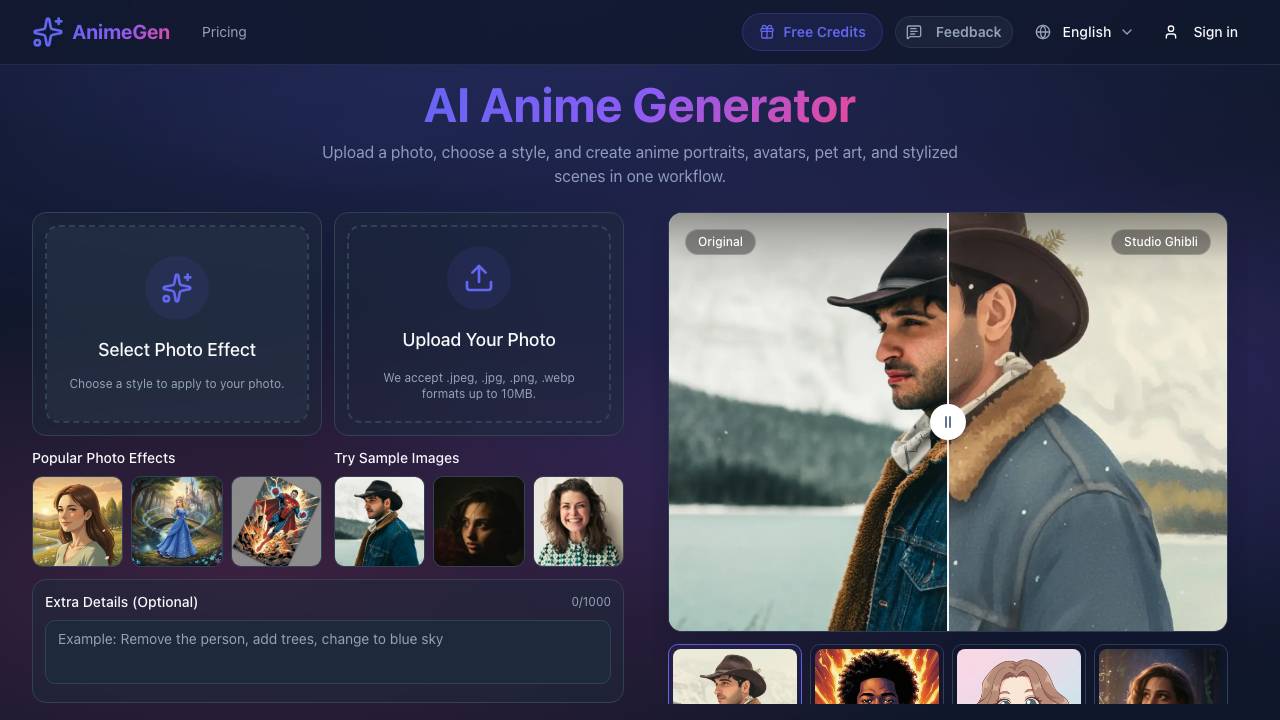Select the forest woman preview thumbnail
Viewport: 1280px width, 720px height.
[1161, 676]
